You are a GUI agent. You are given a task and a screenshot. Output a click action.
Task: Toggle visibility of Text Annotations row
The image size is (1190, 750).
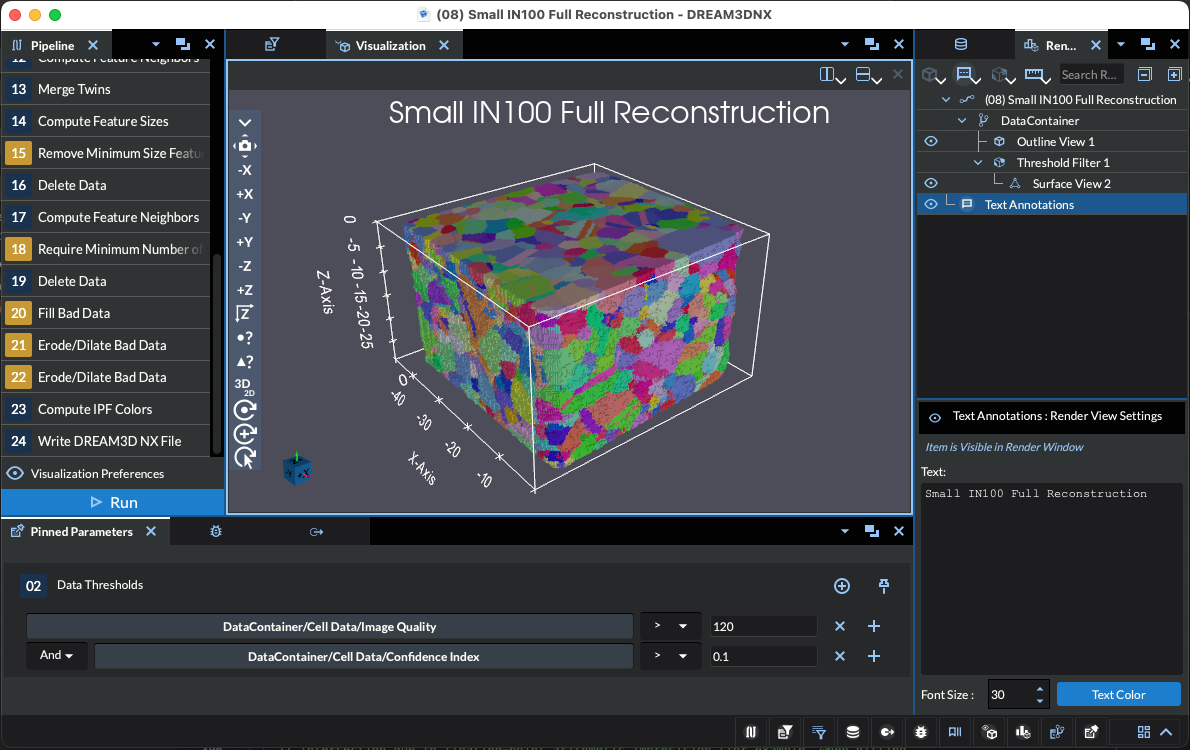click(931, 204)
